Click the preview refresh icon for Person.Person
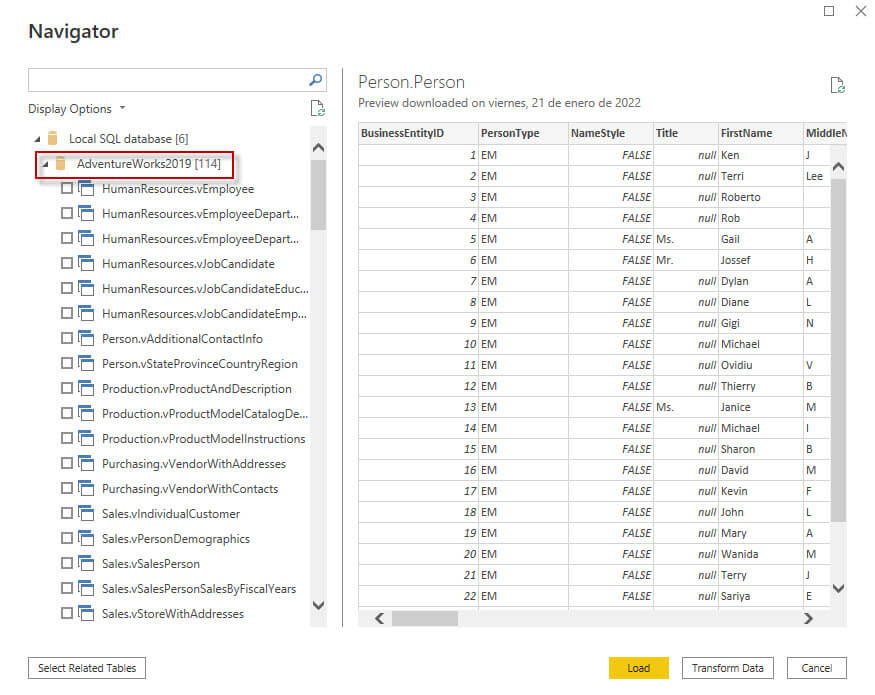Image resolution: width=875 pixels, height=695 pixels. [837, 86]
